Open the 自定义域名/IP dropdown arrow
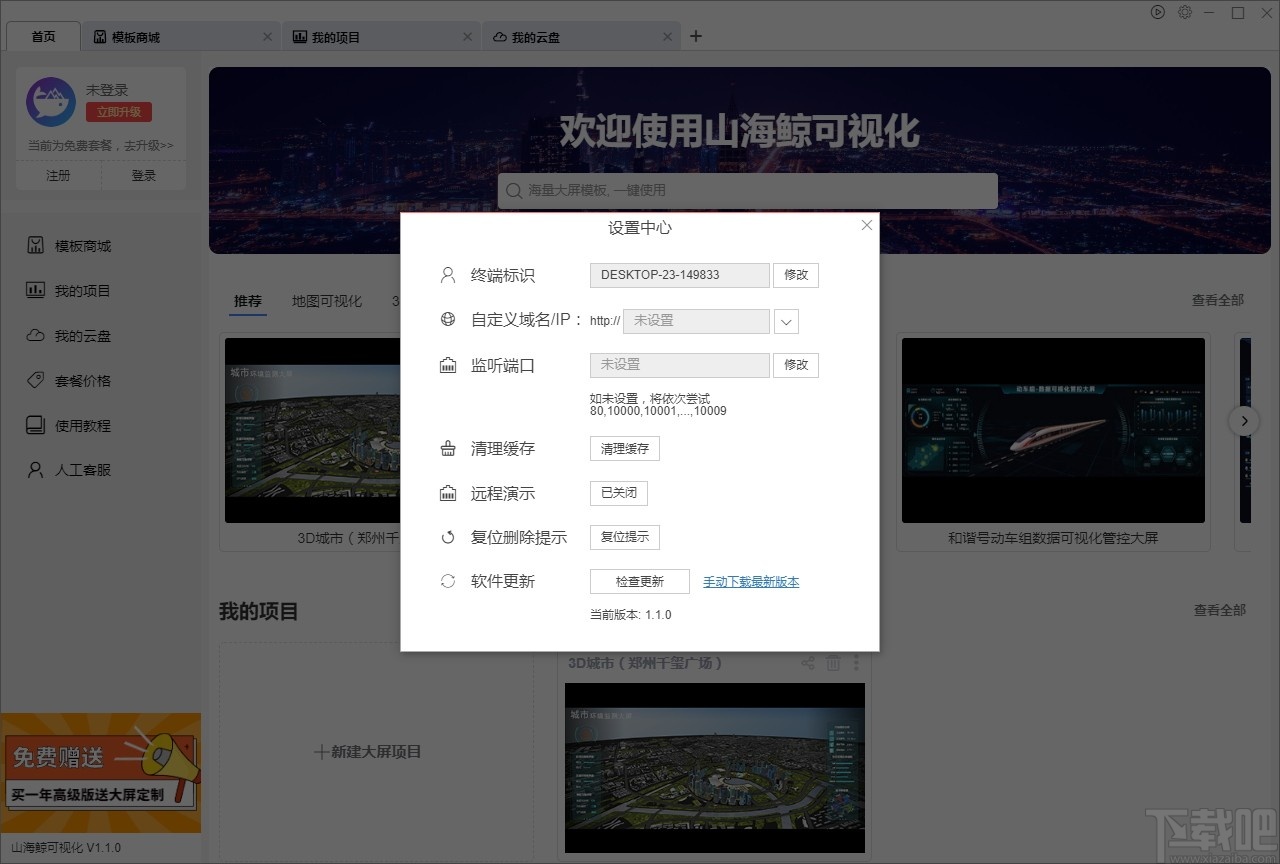The width and height of the screenshot is (1280, 864). coord(786,321)
